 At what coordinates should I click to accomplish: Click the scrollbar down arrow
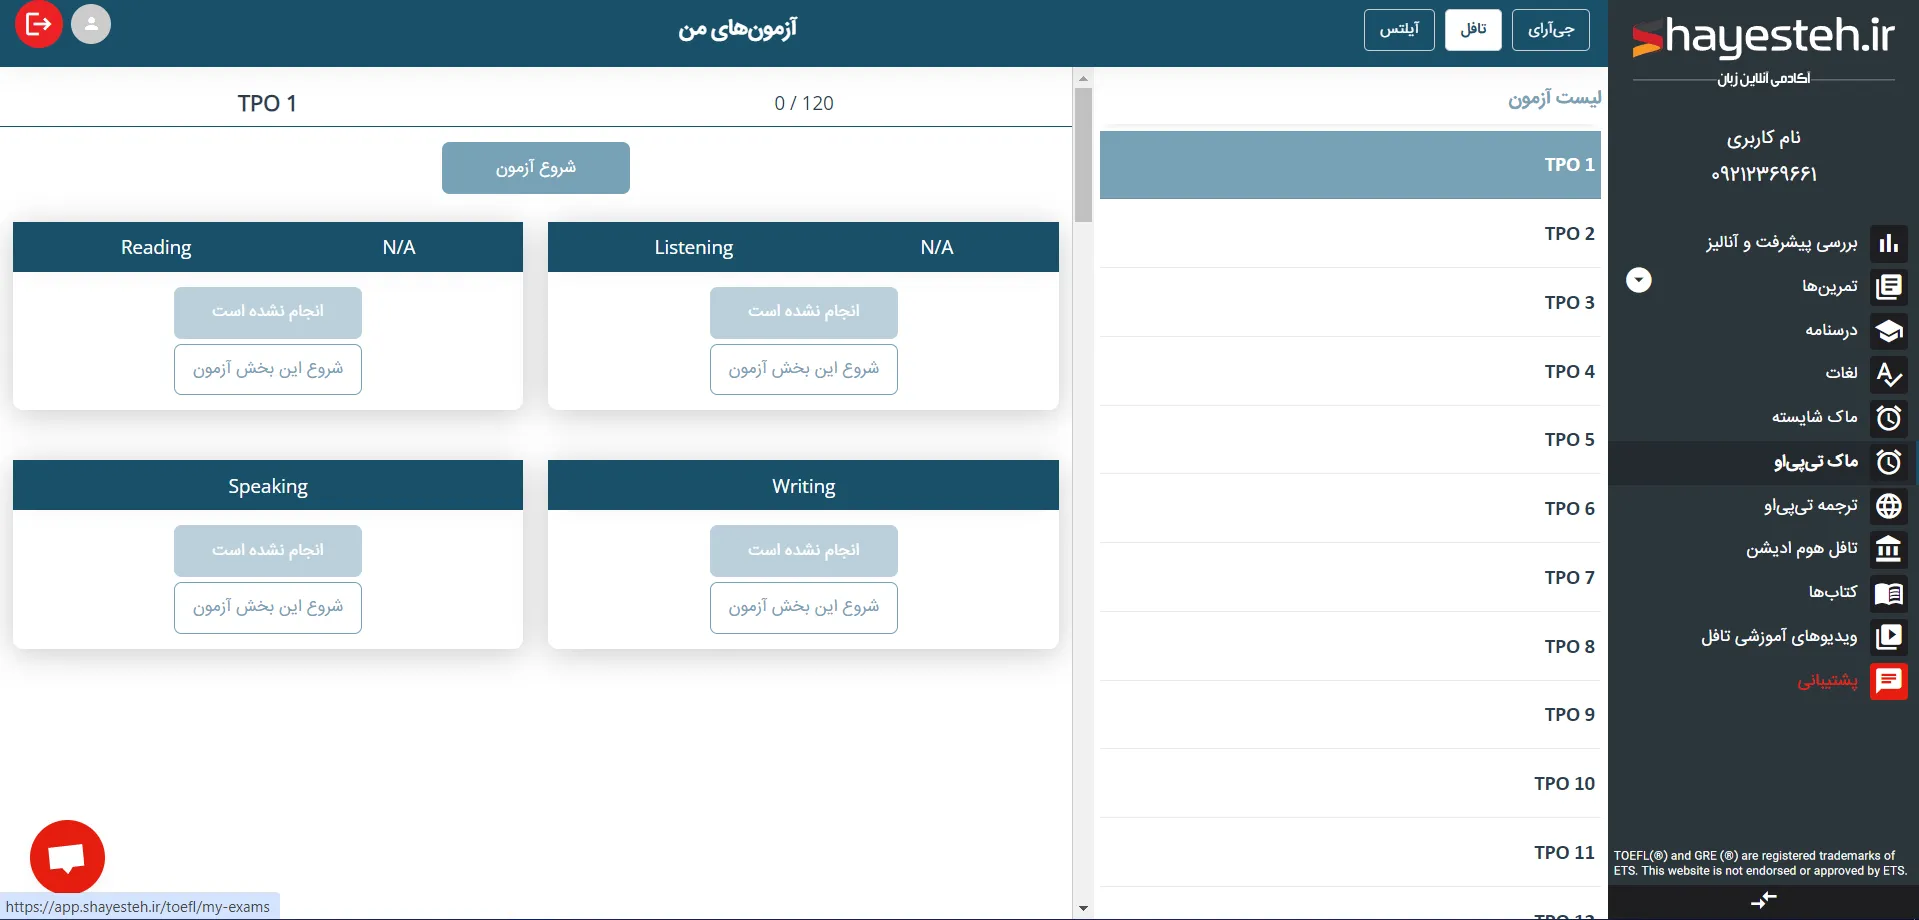pos(1083,909)
